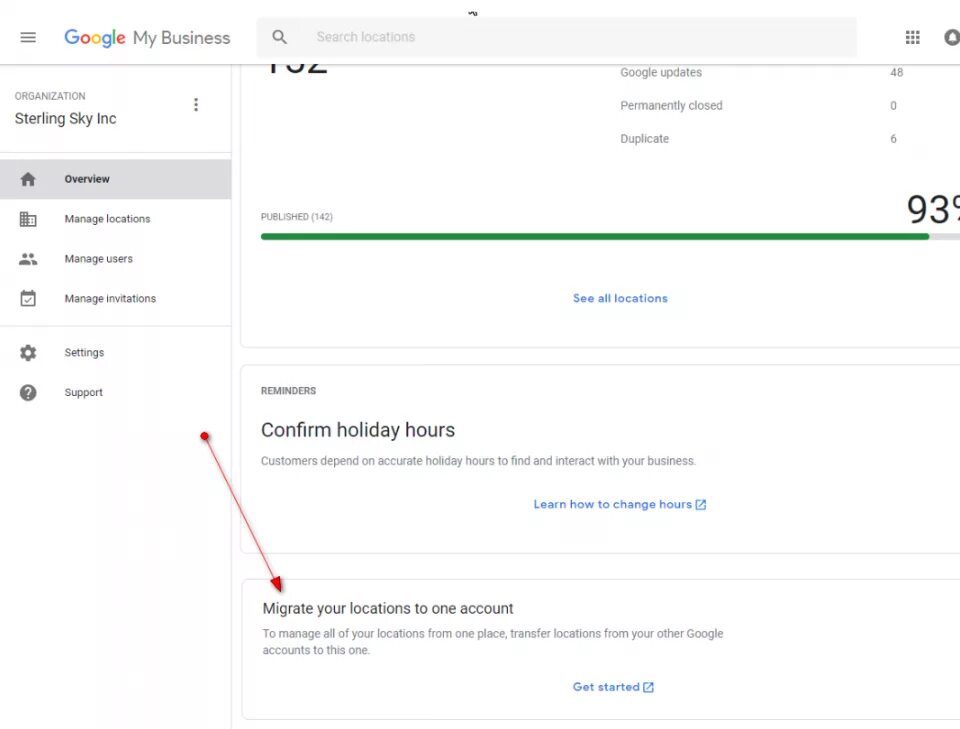Click the Permanently closed count 0
The height and width of the screenshot is (729, 960).
click(x=893, y=105)
